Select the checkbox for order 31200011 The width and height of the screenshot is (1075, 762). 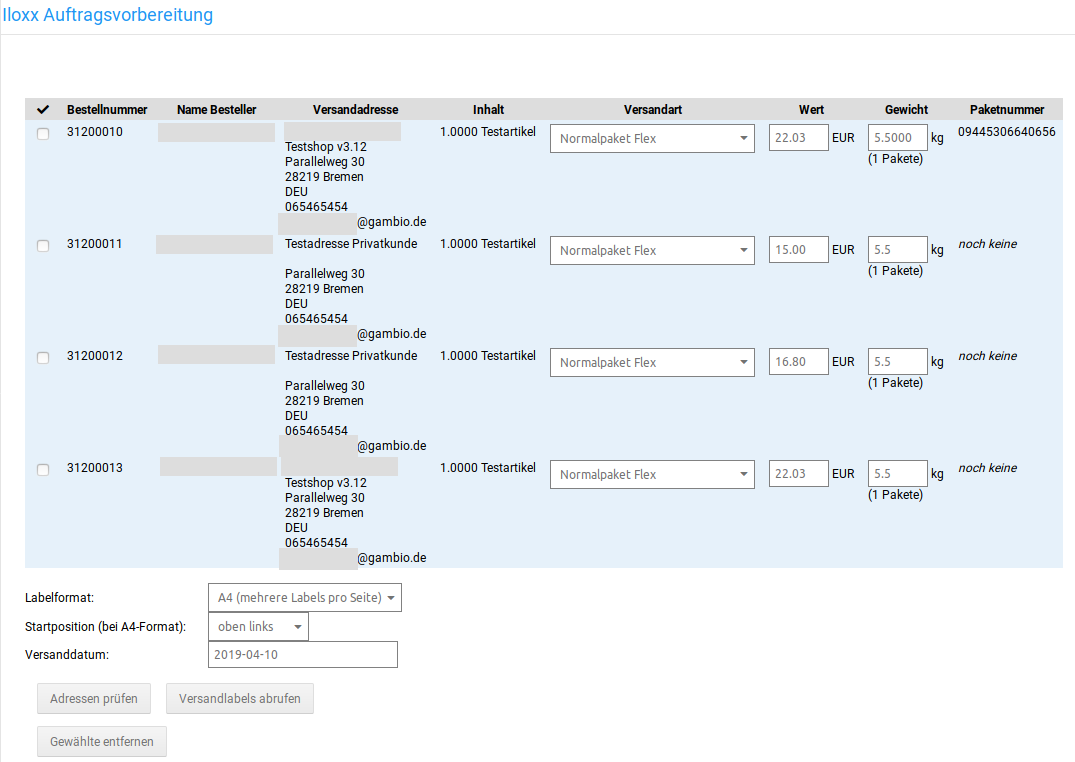tap(43, 246)
